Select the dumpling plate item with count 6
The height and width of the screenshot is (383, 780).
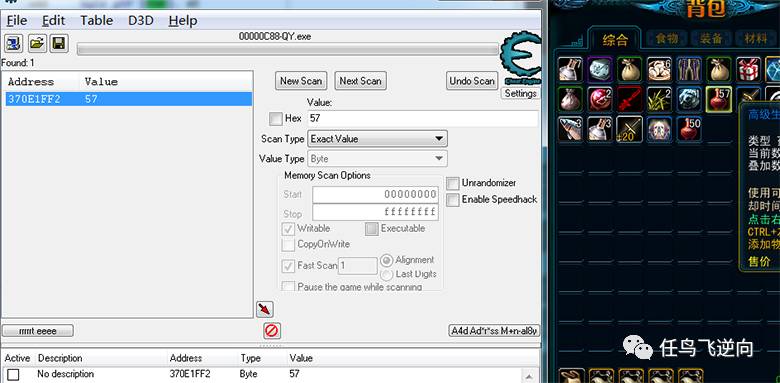tap(660, 70)
